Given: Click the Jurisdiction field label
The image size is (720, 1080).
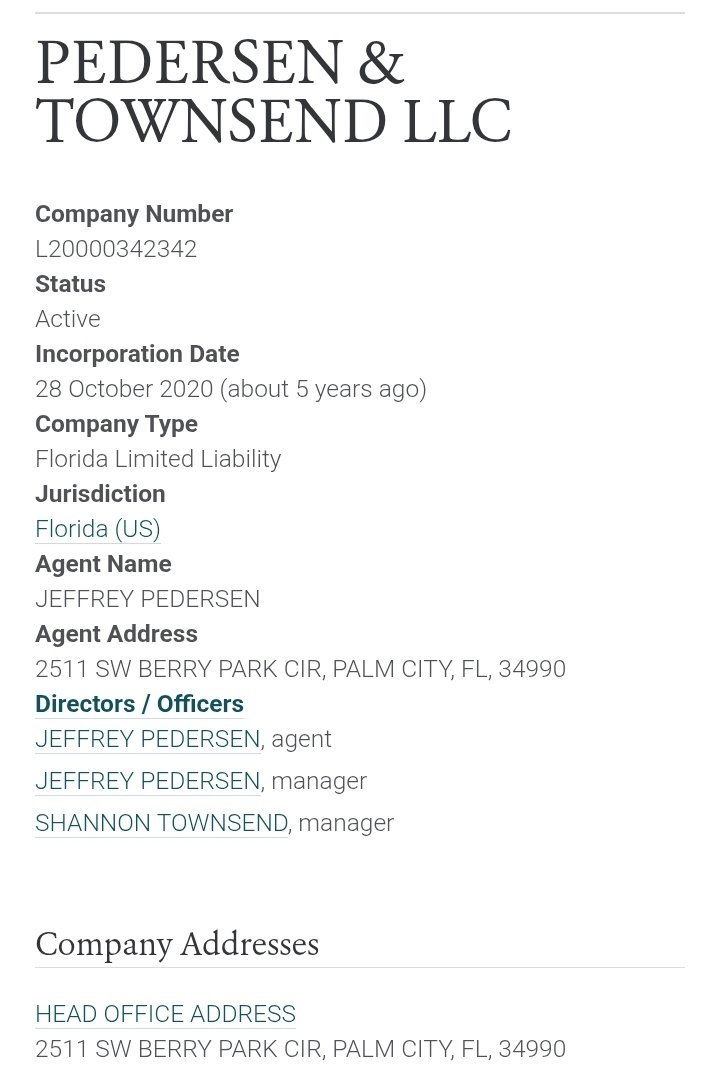Looking at the screenshot, I should (100, 494).
